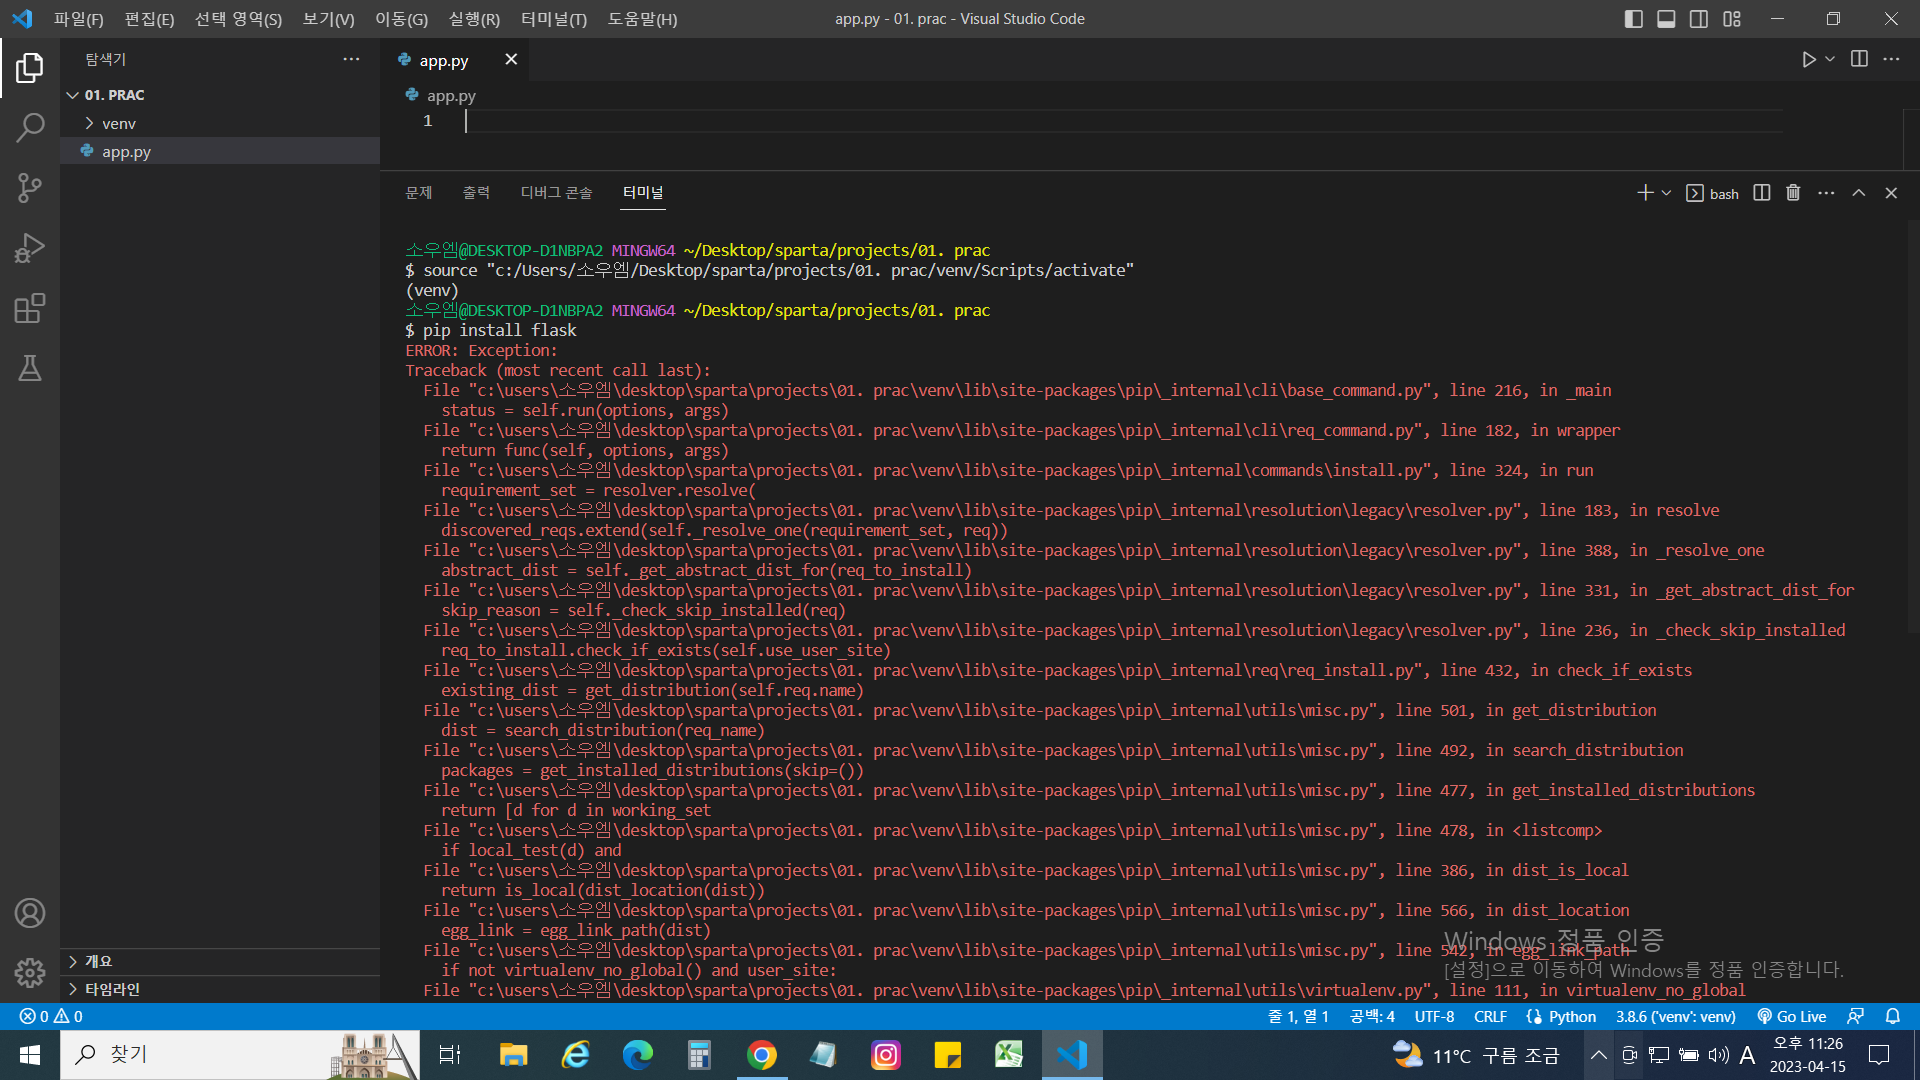Toggle secondary side bar layout icon
This screenshot has height=1080, width=1920.
tap(1699, 19)
